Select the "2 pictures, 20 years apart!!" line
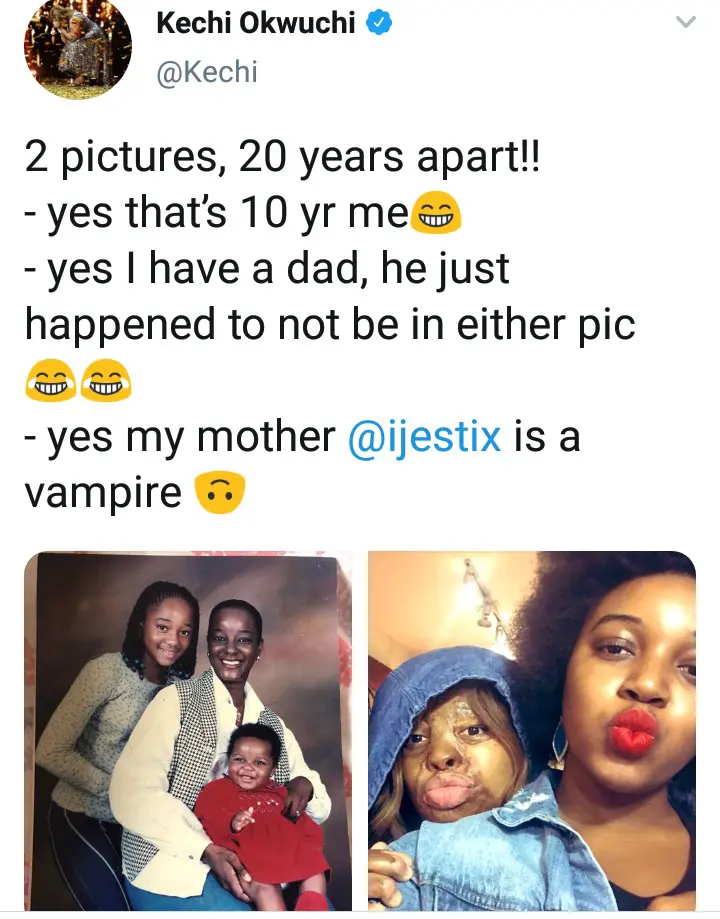The image size is (720, 919). [x=281, y=157]
